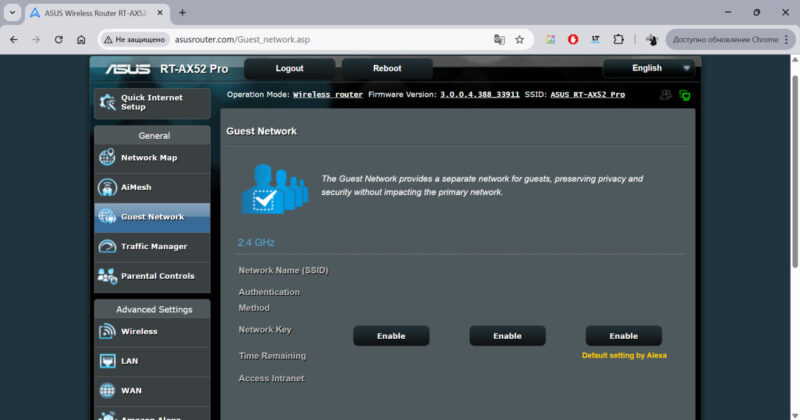Open LAN settings menu item
This screenshot has width=800, height=420.
pos(152,361)
